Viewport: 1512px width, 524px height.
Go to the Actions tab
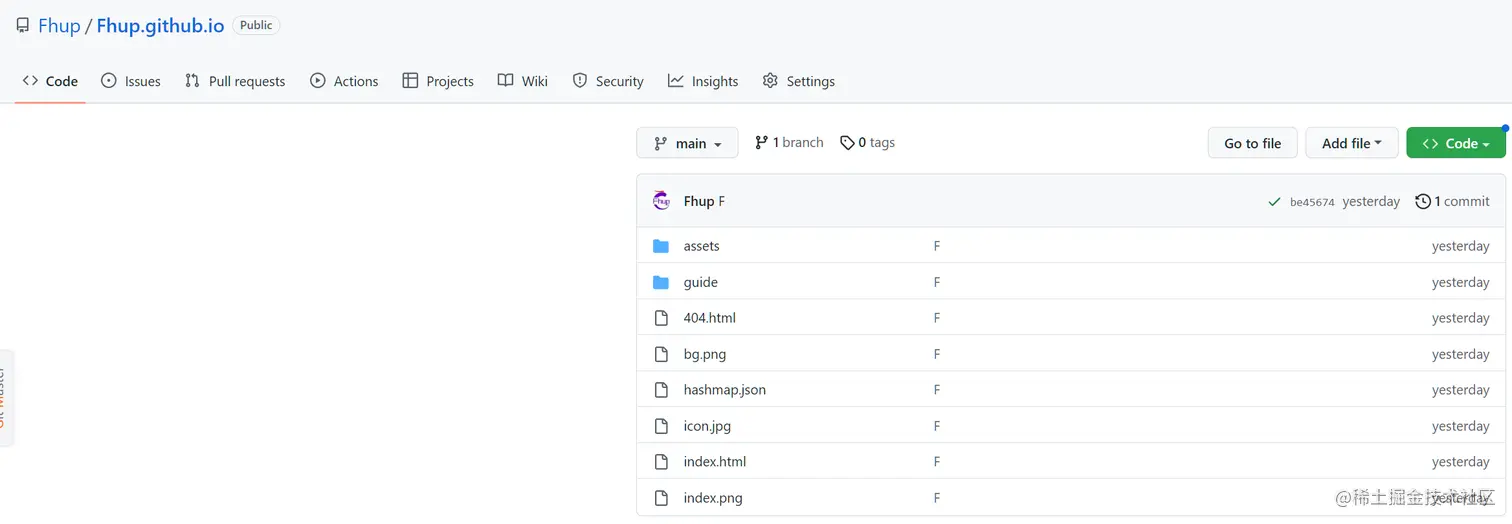[x=344, y=81]
